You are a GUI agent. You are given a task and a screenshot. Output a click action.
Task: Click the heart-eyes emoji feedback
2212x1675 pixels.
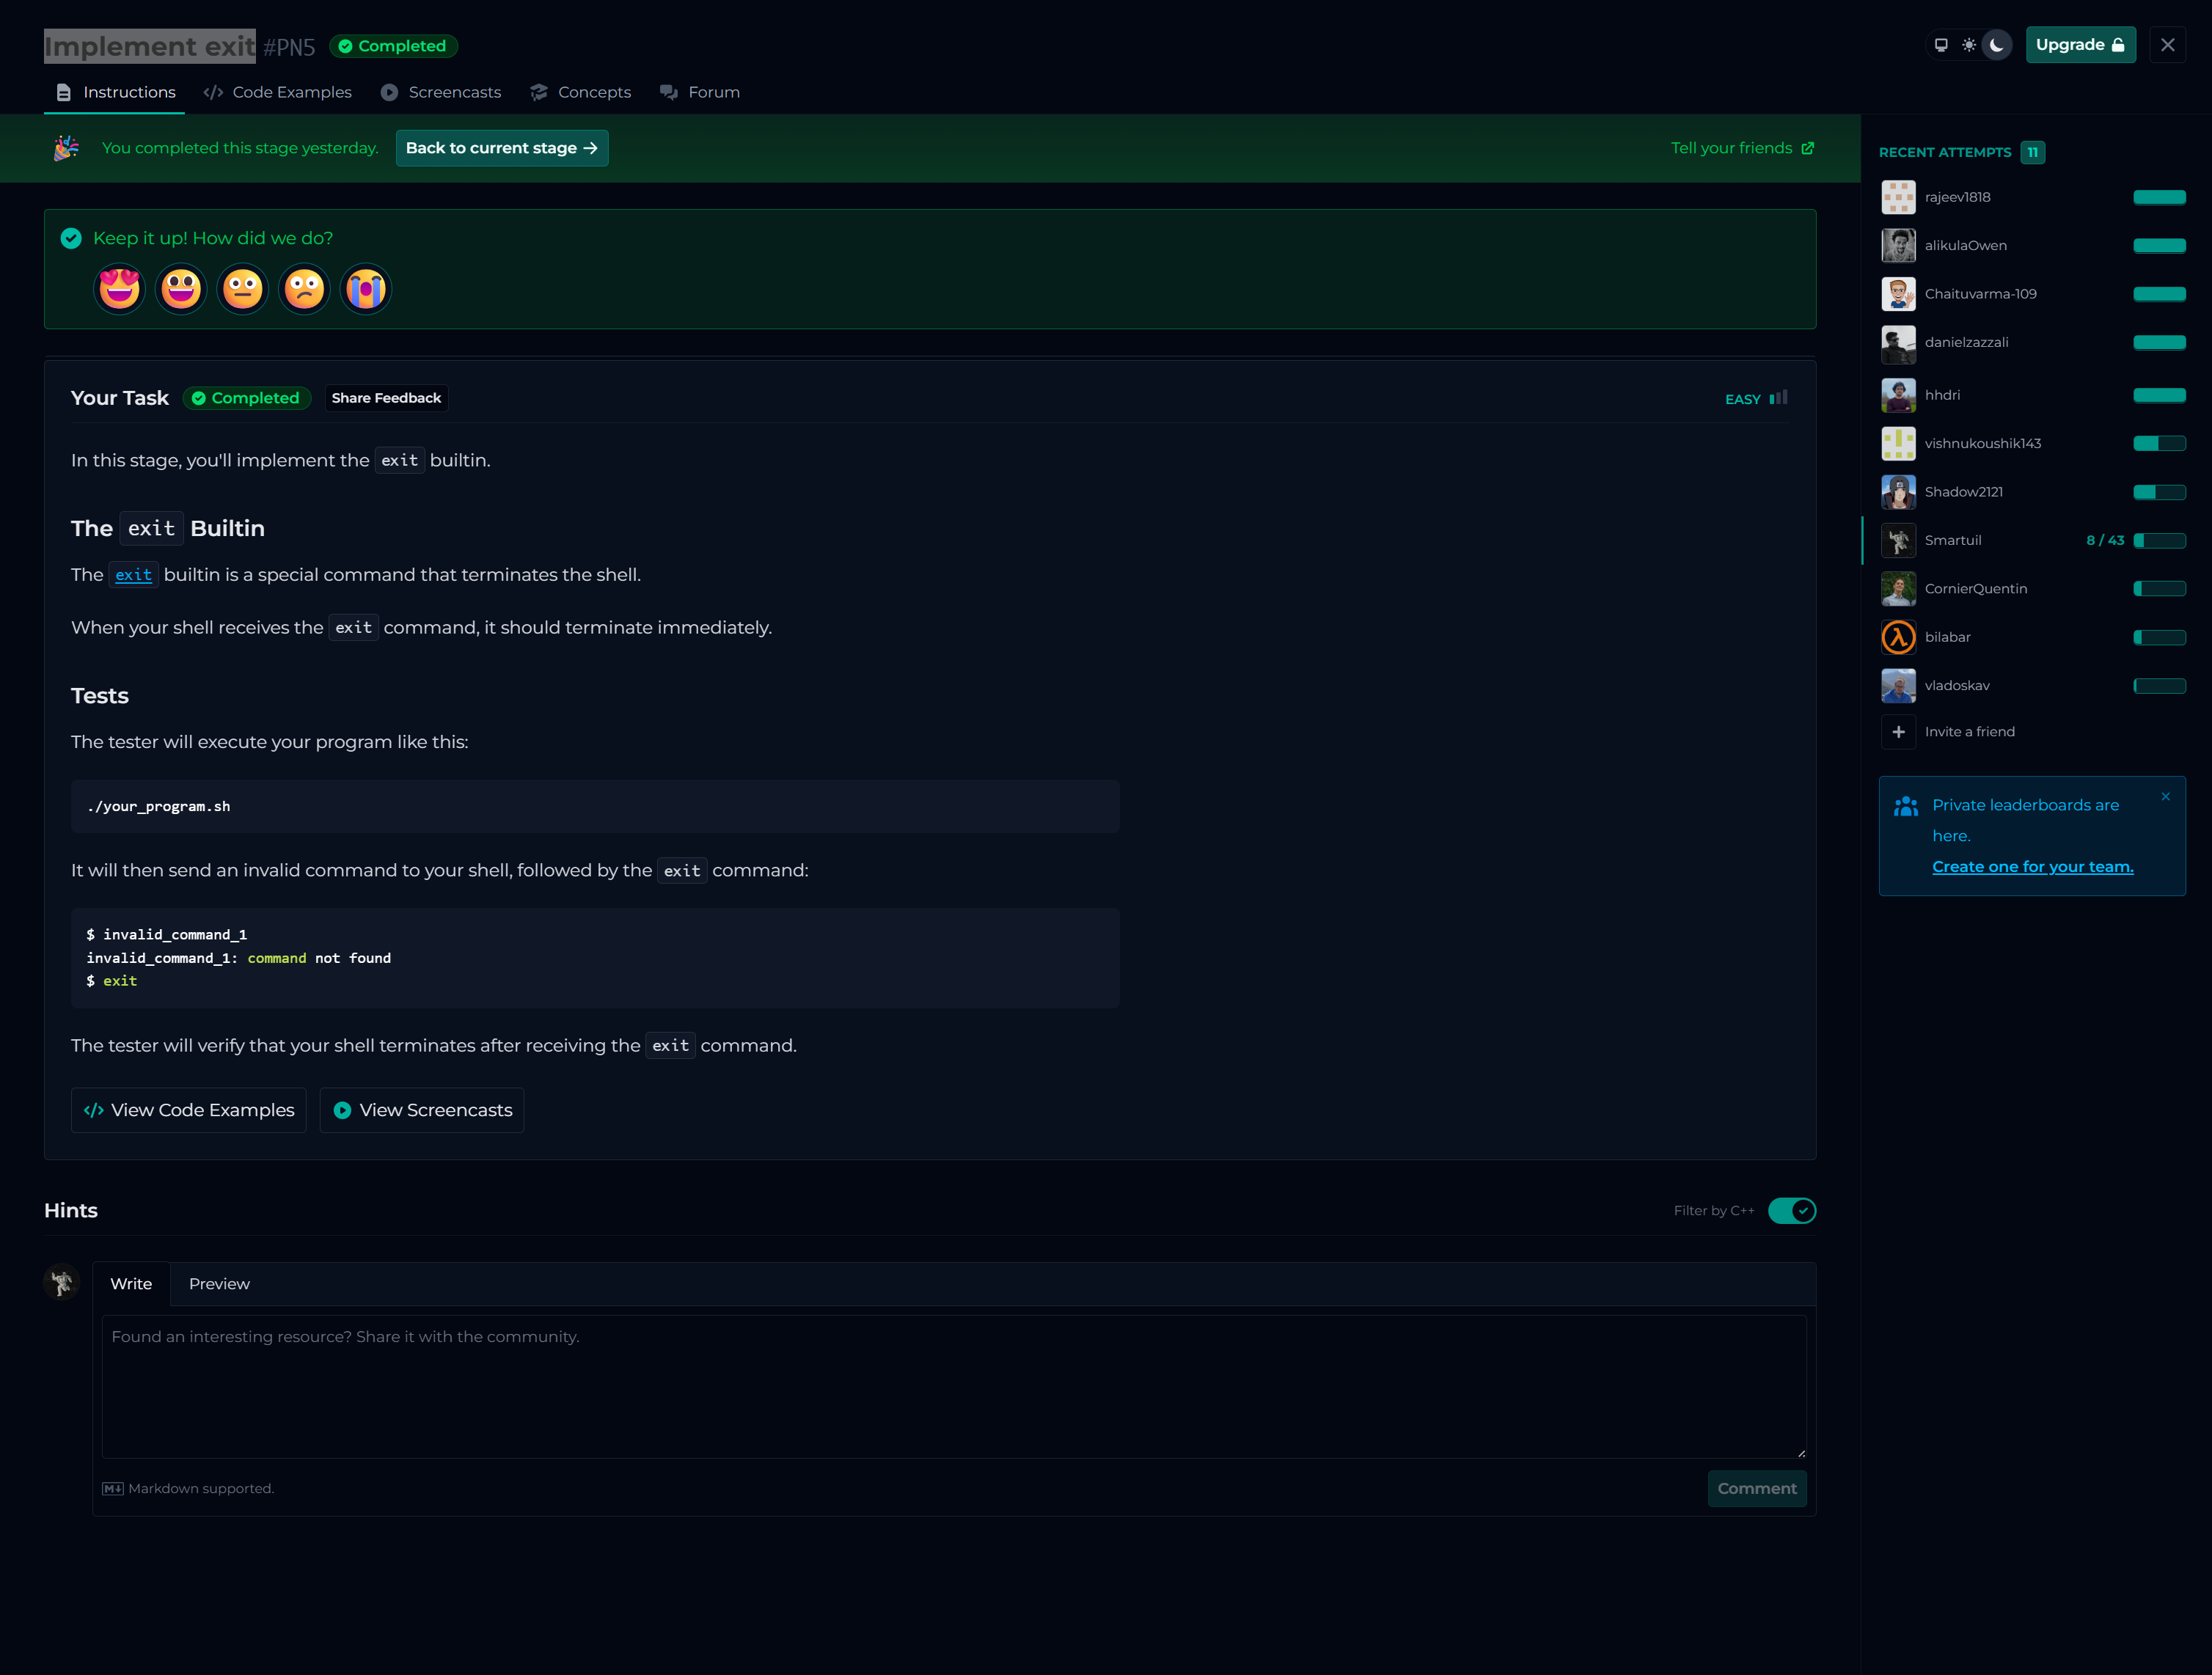[119, 289]
